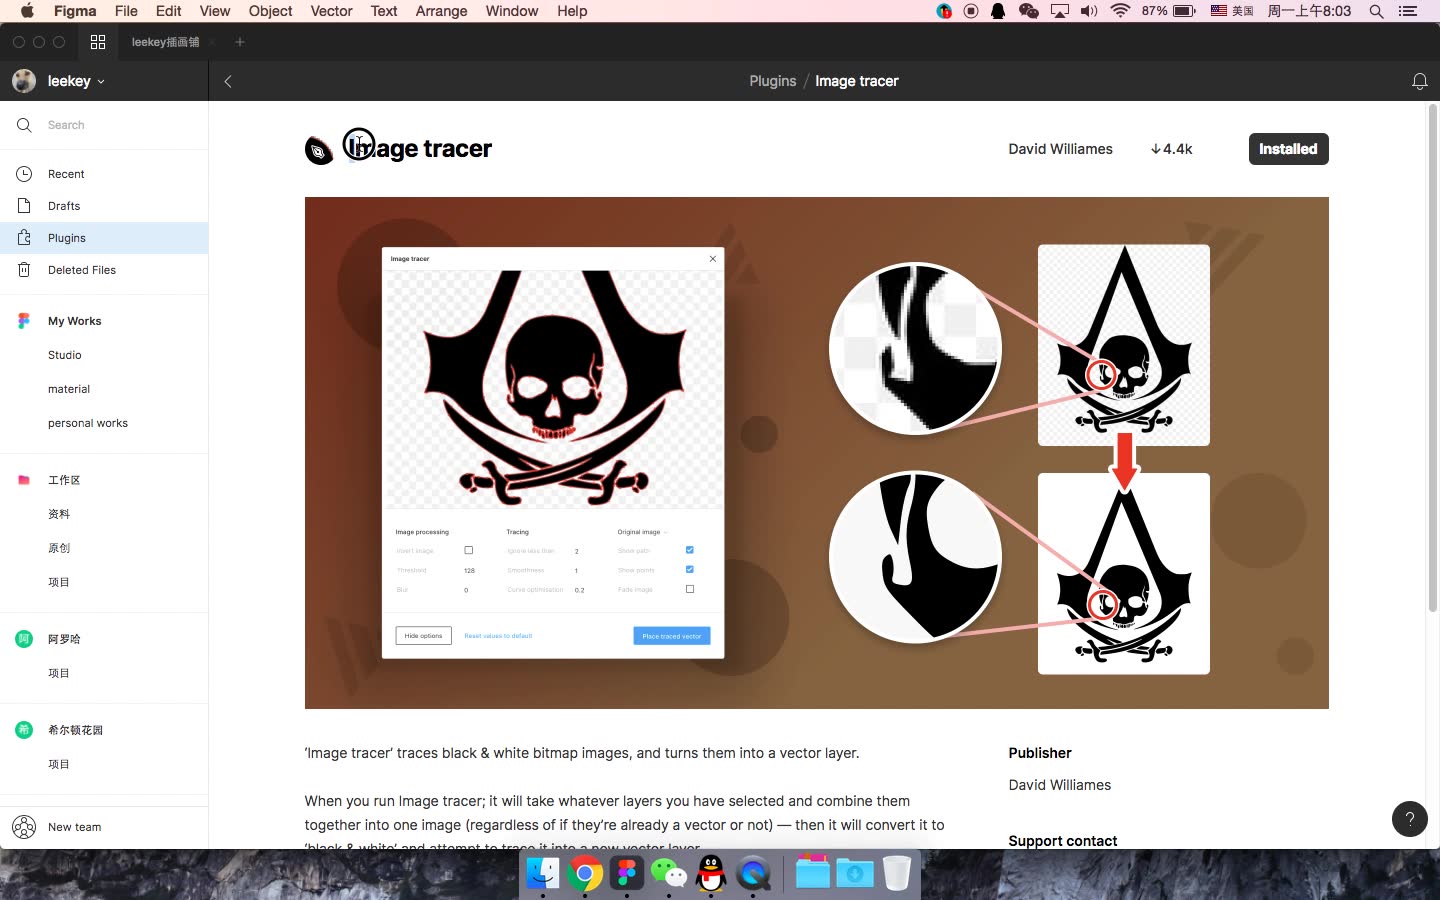Add a new tab with plus icon
The width and height of the screenshot is (1440, 900).
240,42
